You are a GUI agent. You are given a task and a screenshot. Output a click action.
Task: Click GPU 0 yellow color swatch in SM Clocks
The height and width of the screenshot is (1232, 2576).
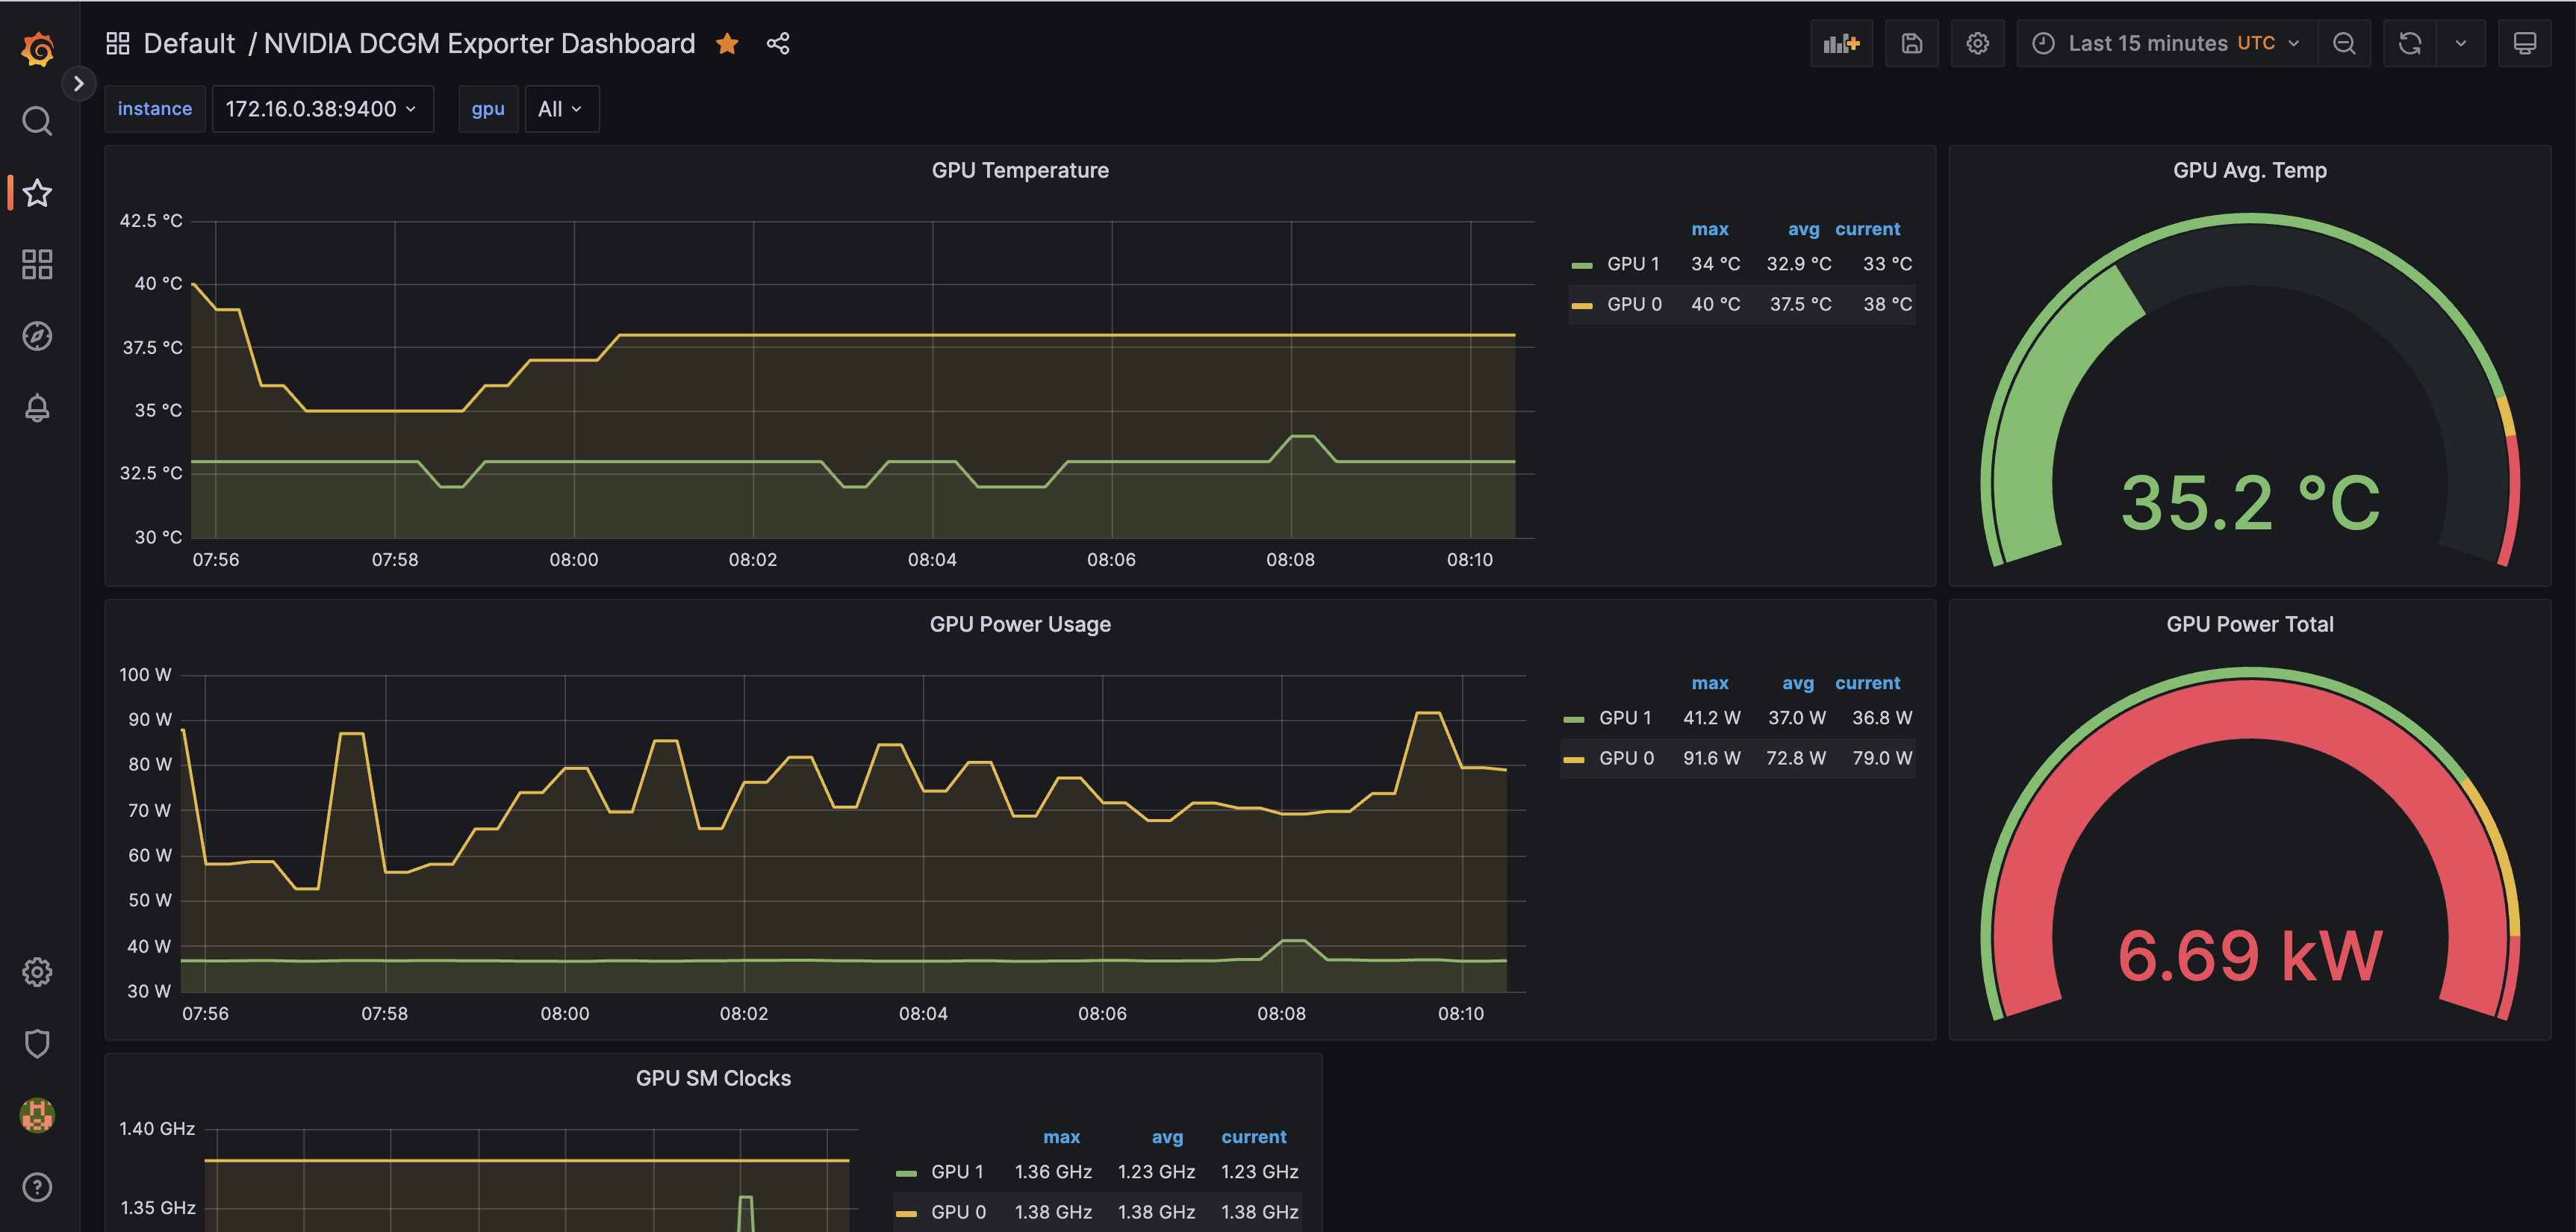[906, 1213]
